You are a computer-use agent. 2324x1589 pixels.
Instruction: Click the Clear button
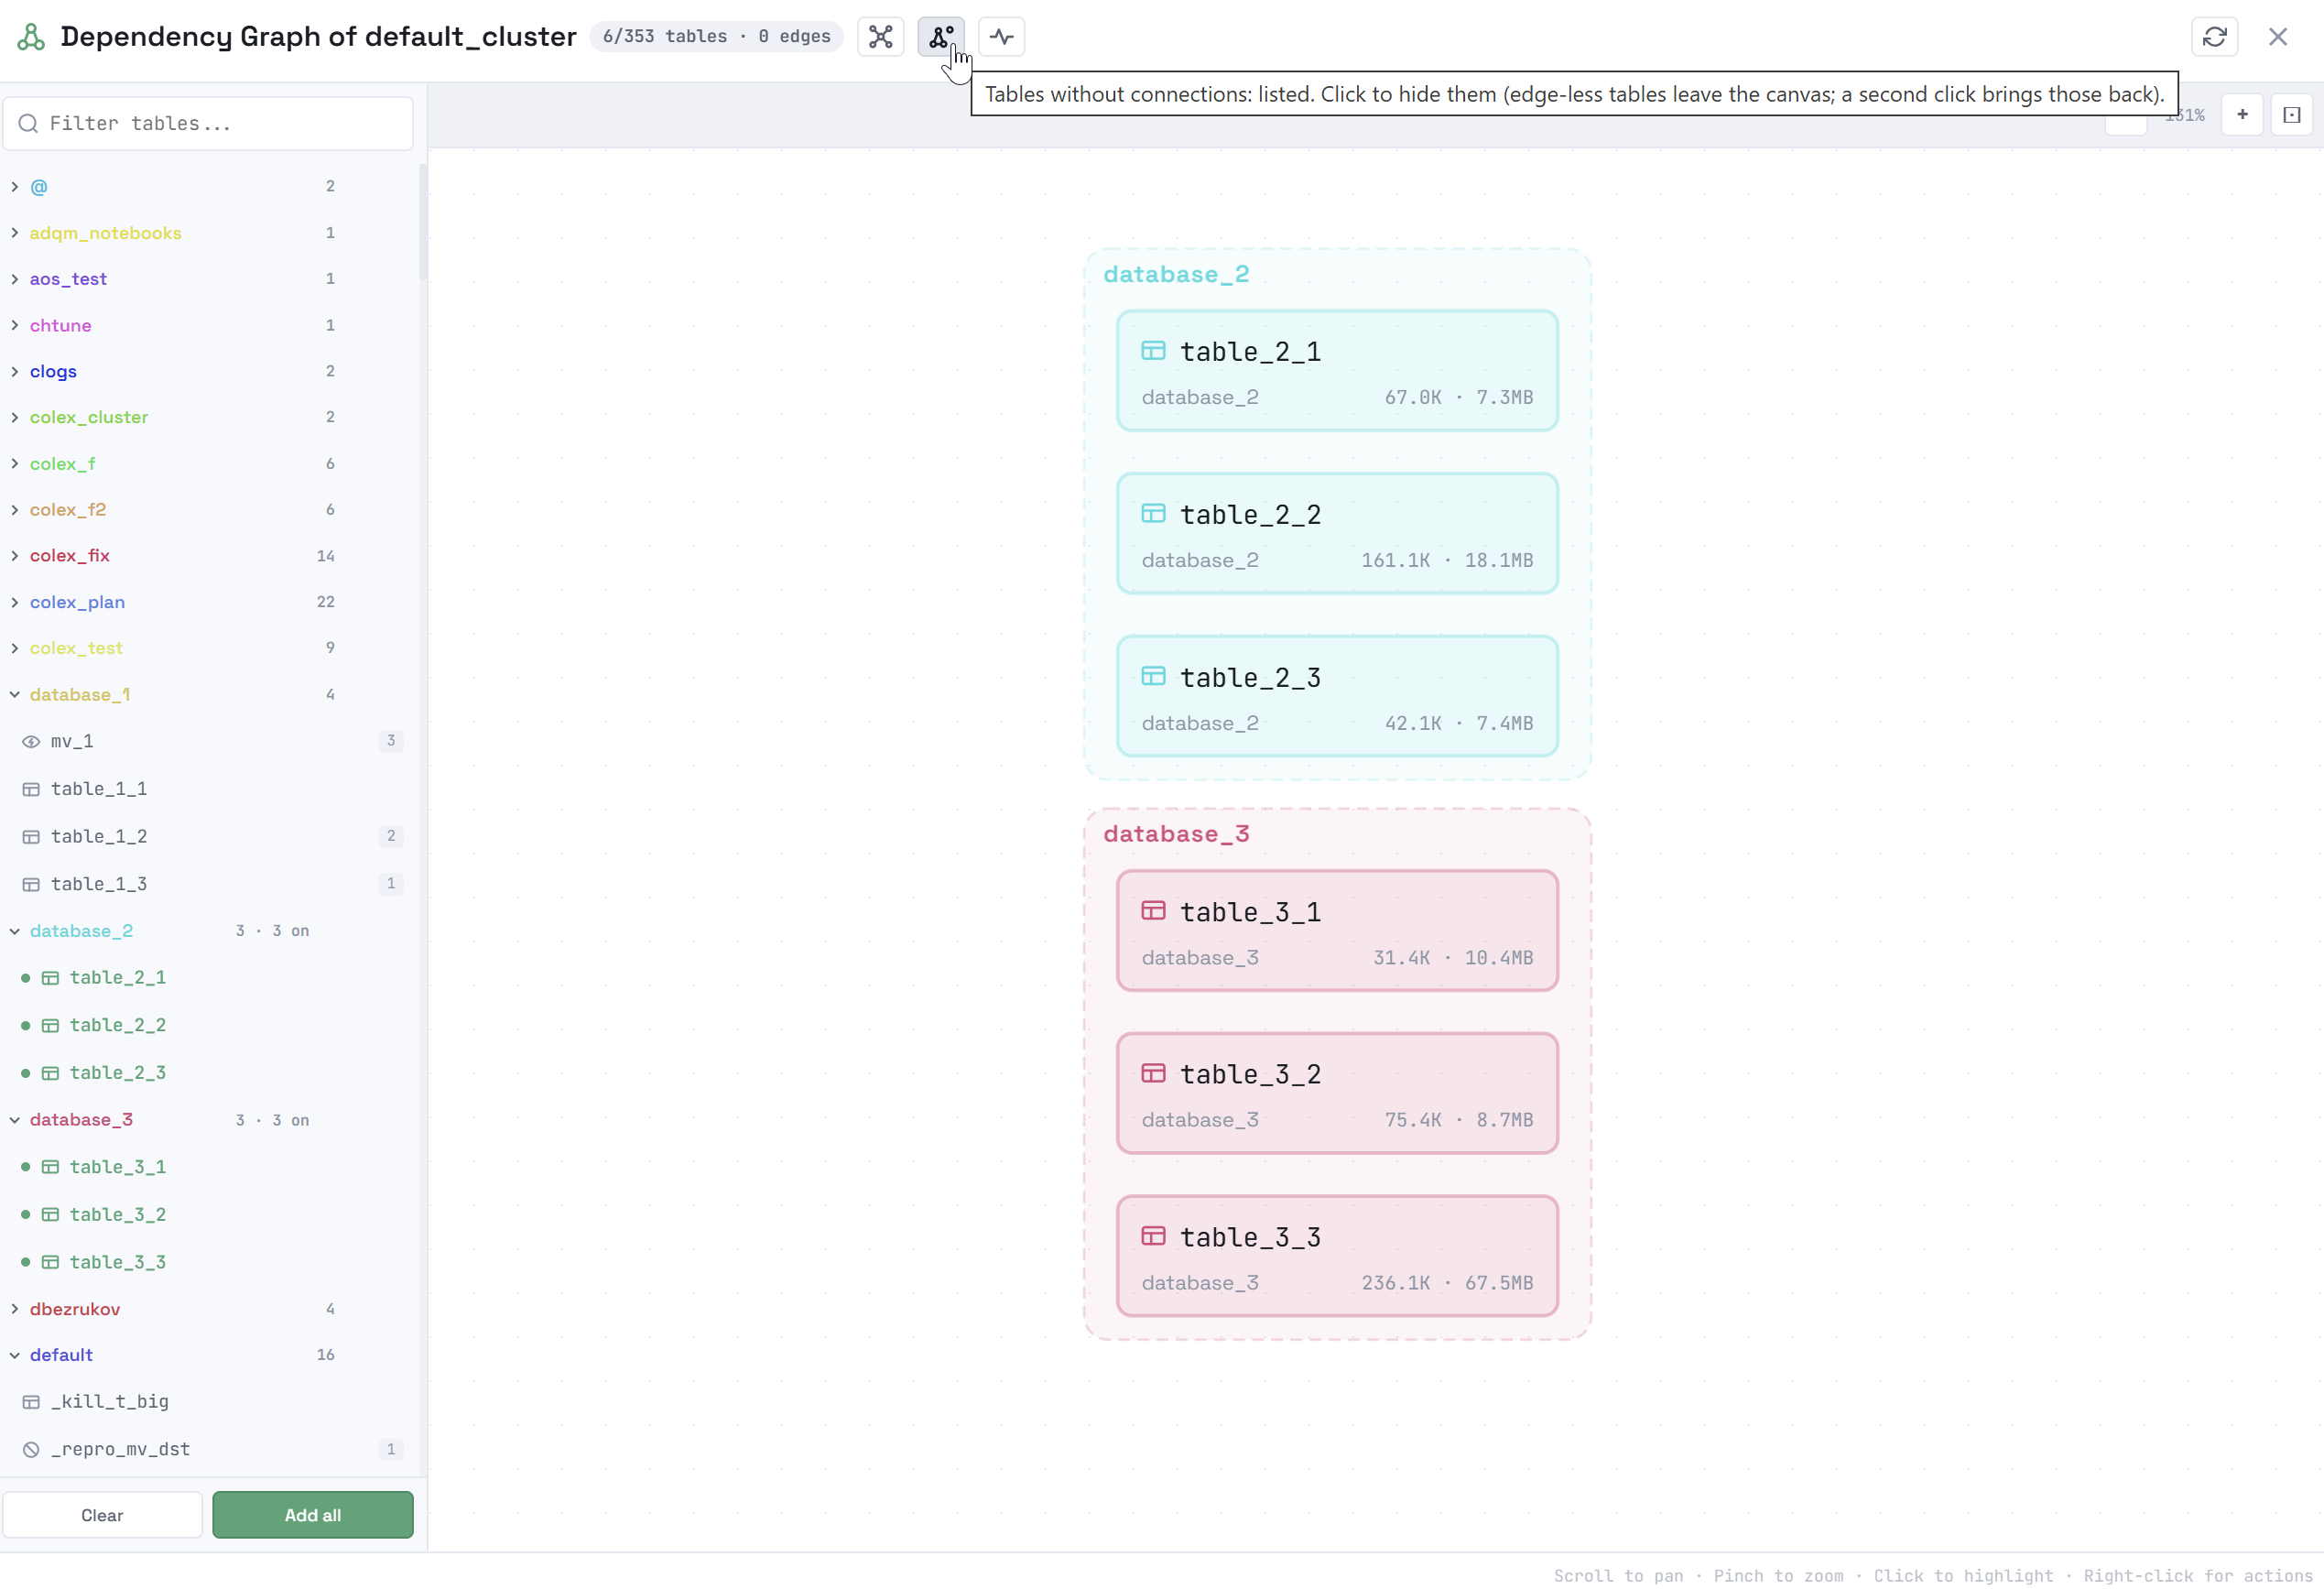(102, 1515)
